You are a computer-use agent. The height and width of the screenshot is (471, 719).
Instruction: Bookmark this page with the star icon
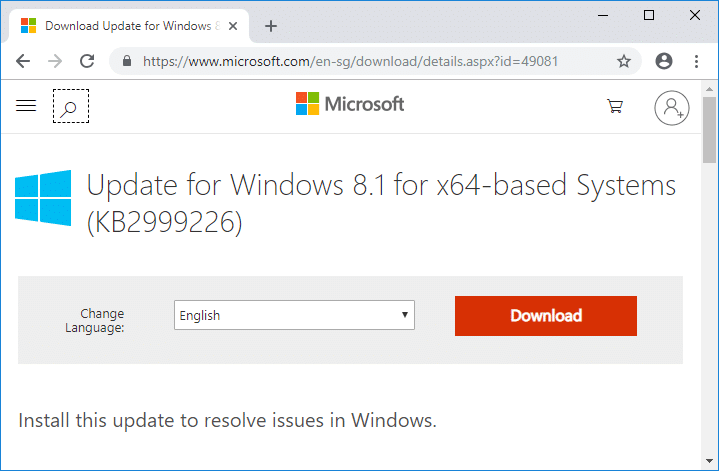(x=624, y=61)
